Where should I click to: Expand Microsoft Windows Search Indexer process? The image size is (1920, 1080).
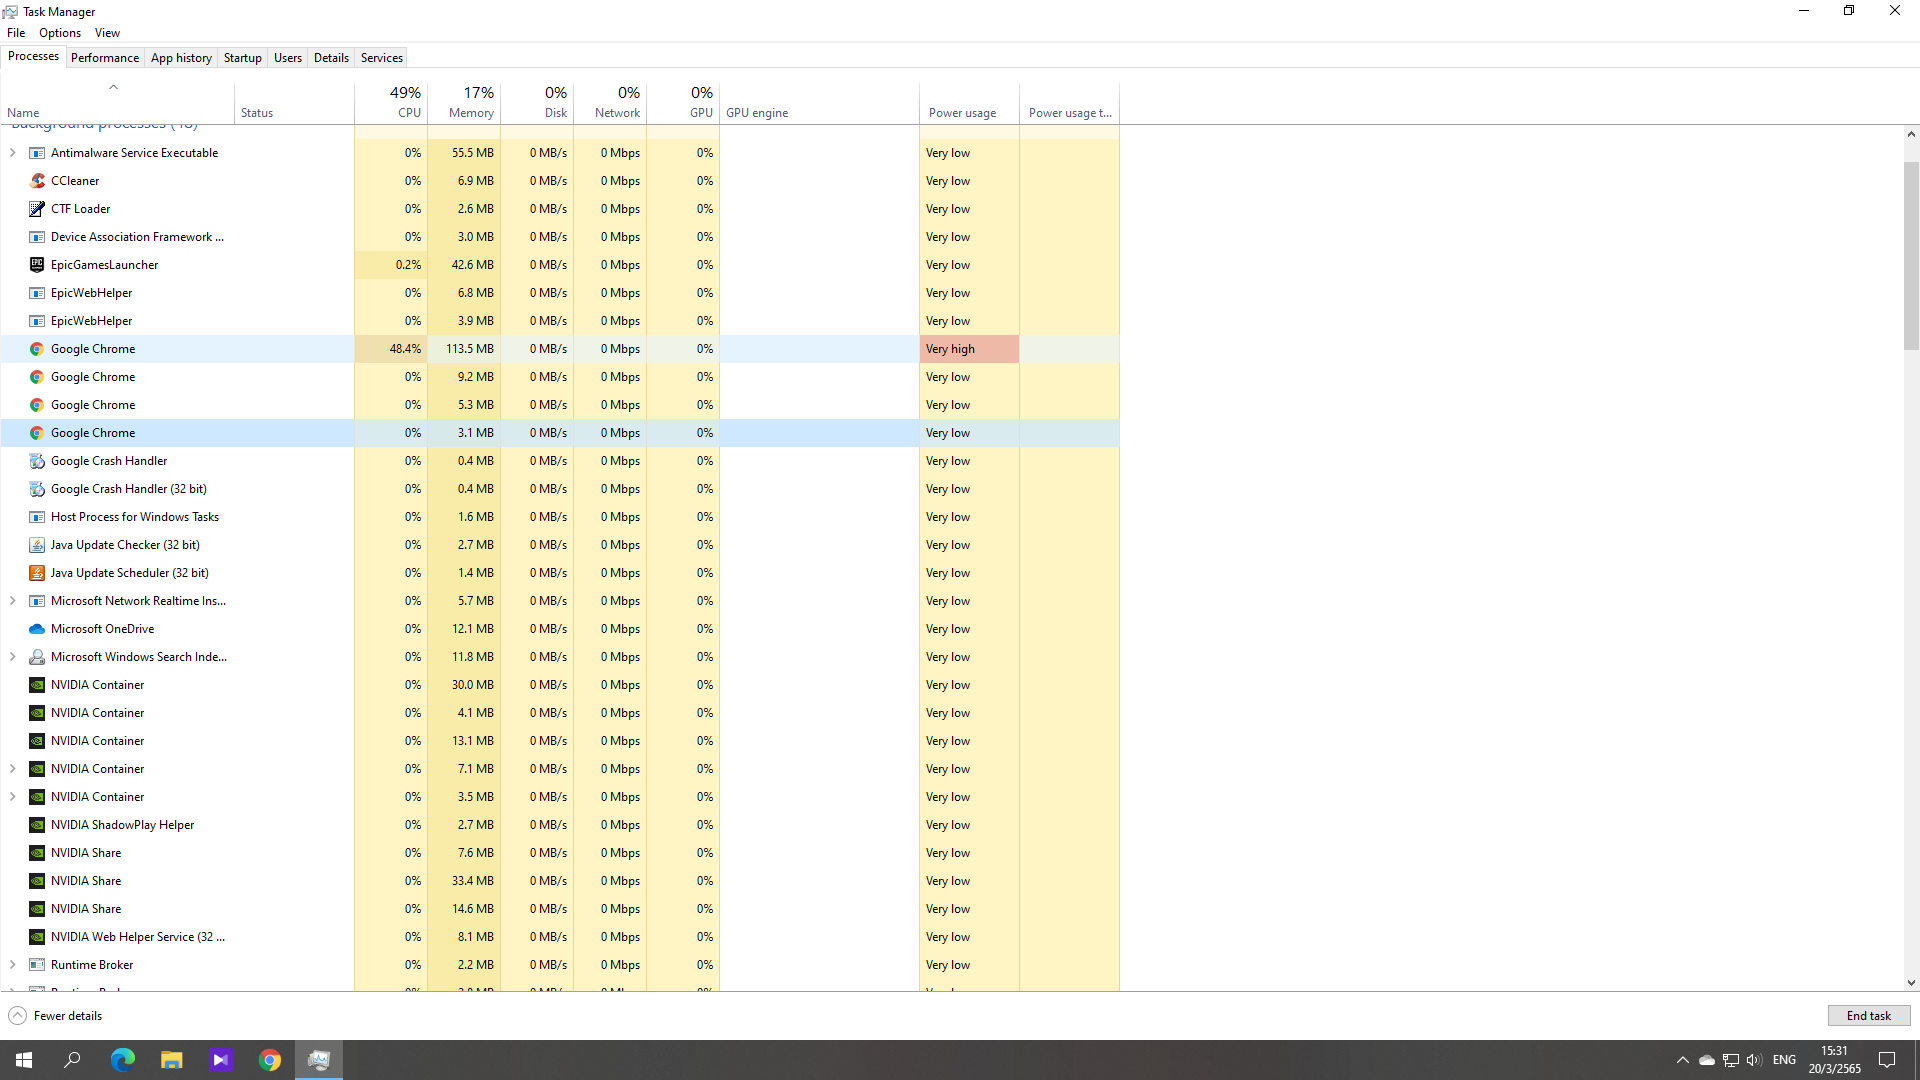click(x=12, y=657)
